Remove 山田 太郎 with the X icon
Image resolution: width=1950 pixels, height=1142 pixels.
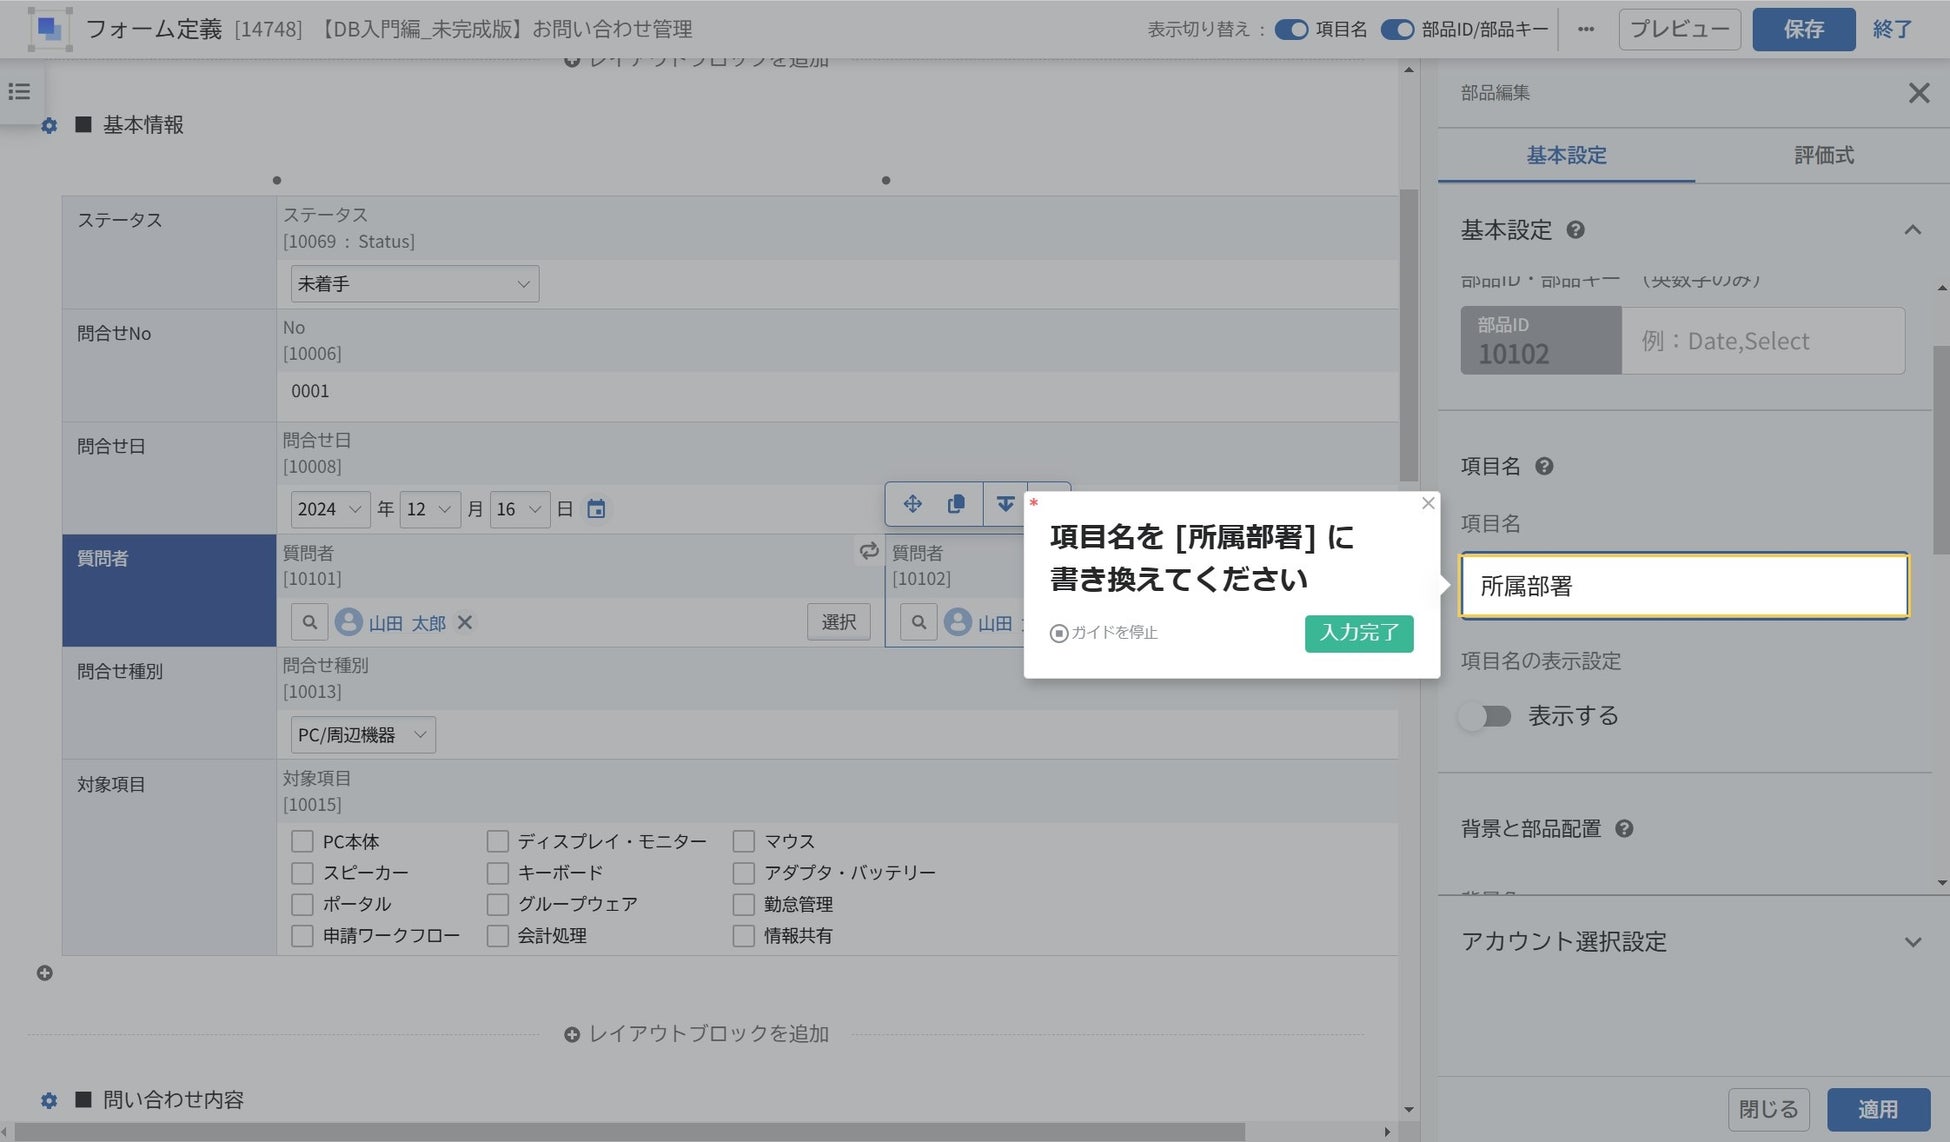point(465,622)
